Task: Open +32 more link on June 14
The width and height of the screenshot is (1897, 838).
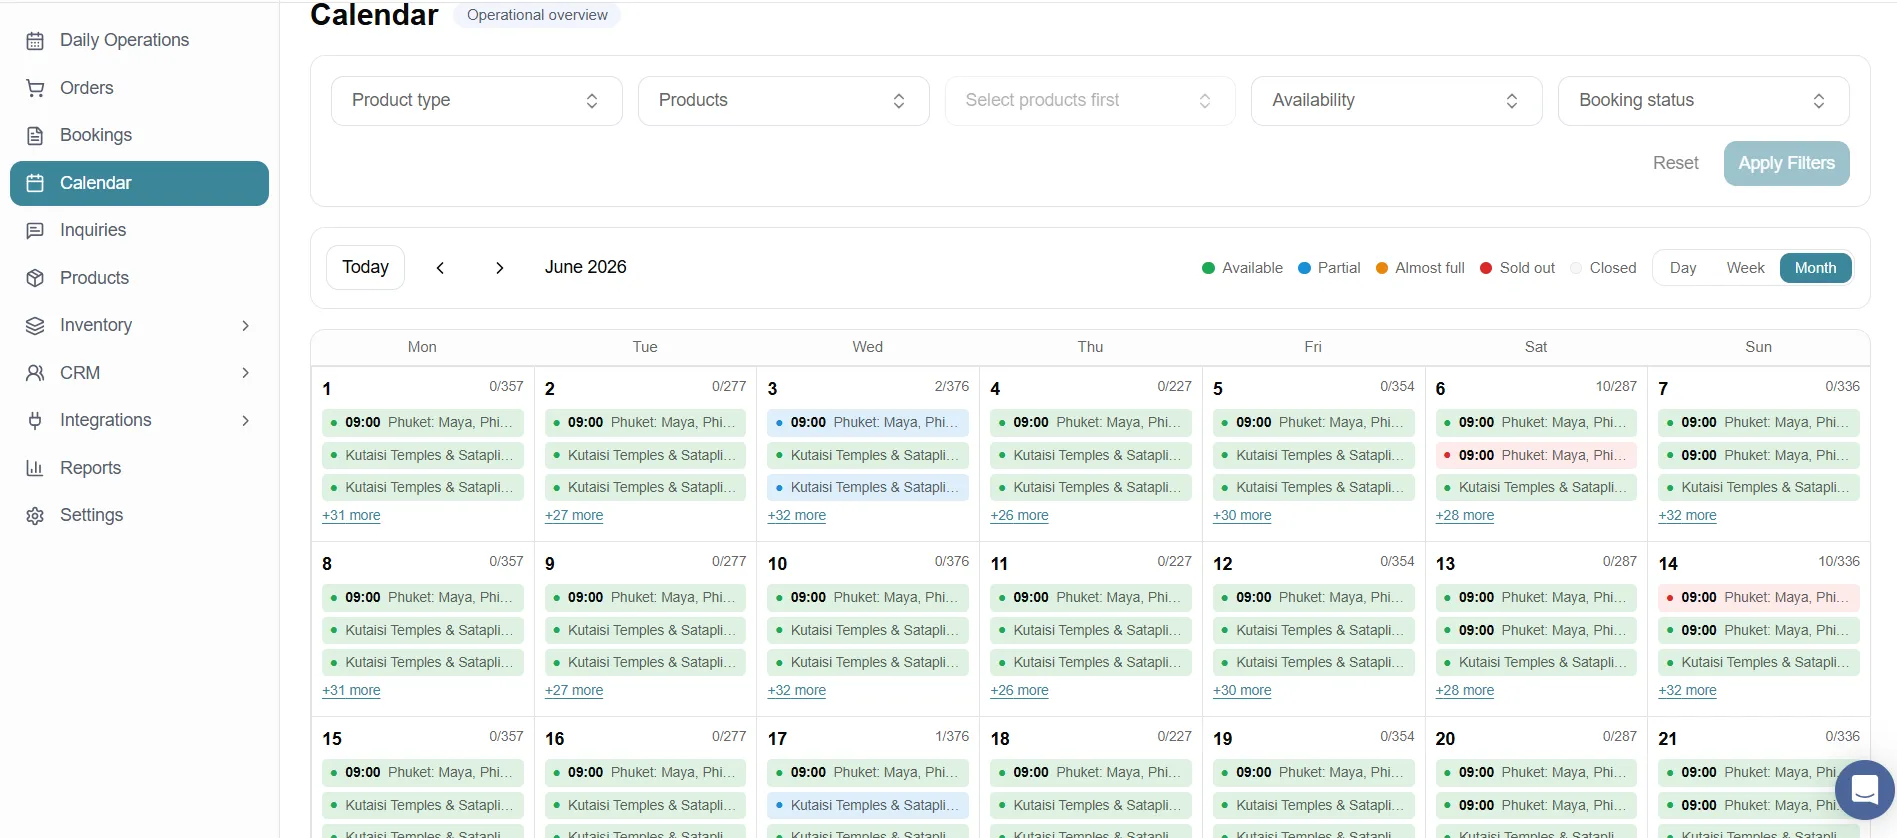Action: tap(1687, 691)
